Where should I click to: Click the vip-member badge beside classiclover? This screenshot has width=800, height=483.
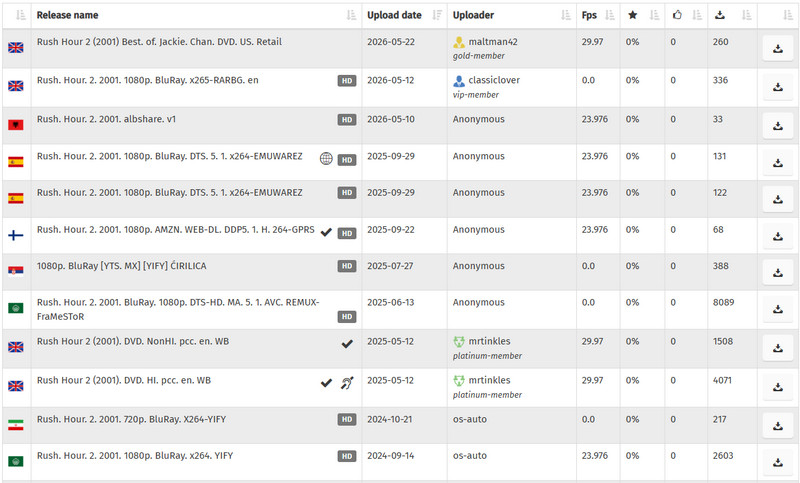pos(459,81)
